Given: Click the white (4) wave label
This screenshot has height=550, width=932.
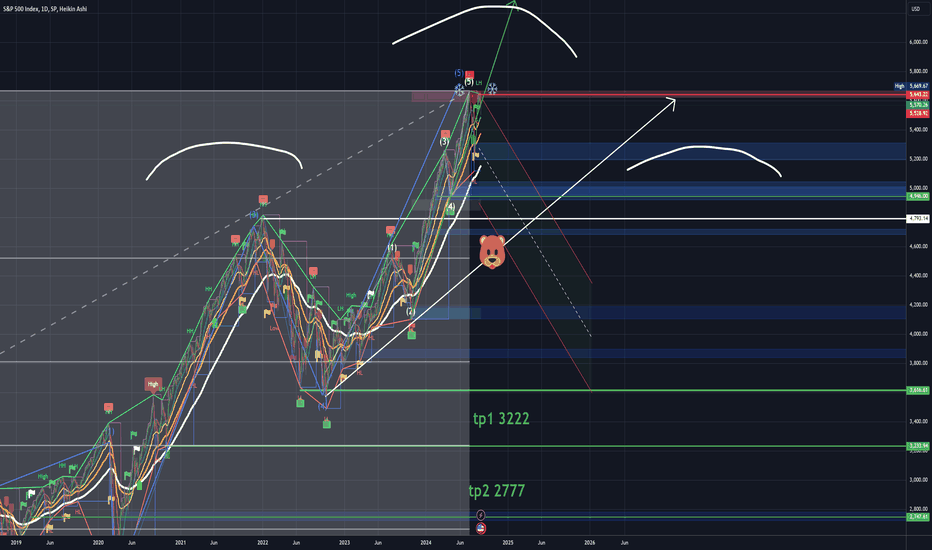Looking at the screenshot, I should [x=451, y=207].
